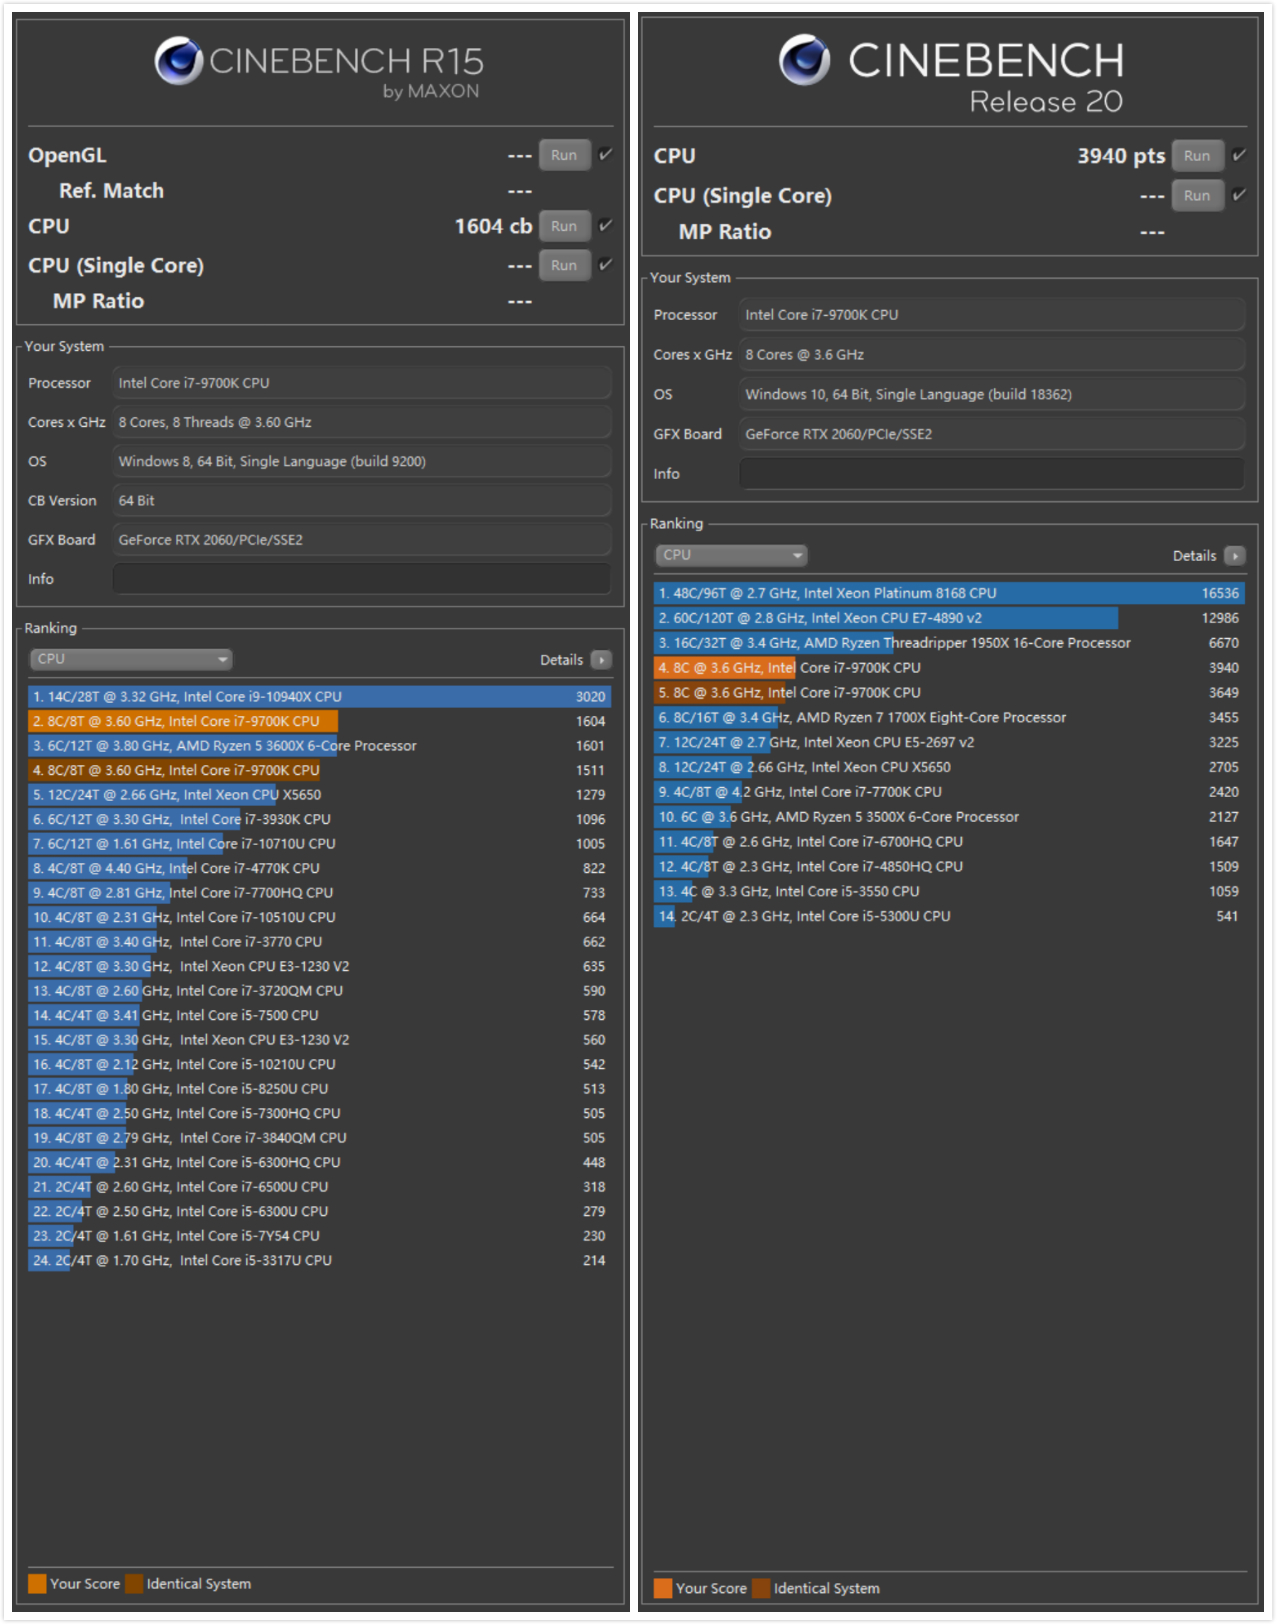Open R15 ranking Details arrow icon
This screenshot has width=1277, height=1624.
point(601,660)
